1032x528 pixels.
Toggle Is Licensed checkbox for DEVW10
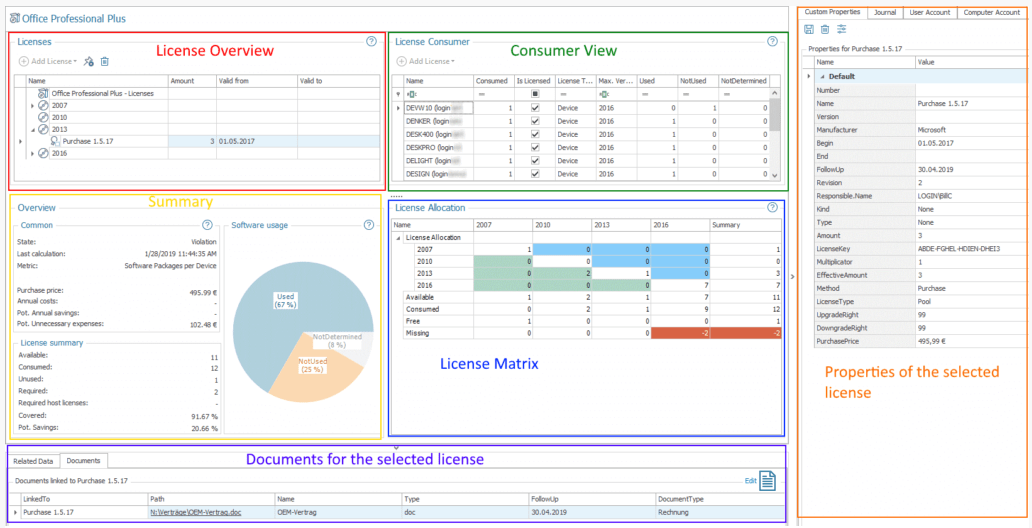coord(534,107)
